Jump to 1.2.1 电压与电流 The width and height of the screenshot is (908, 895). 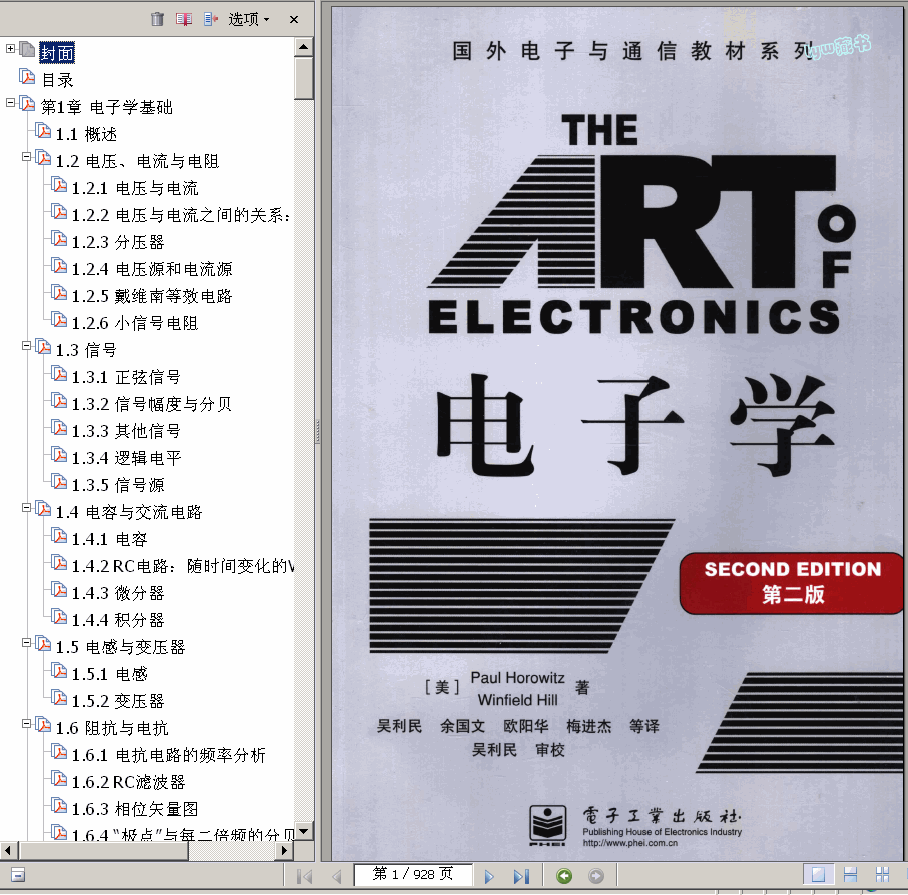[135, 188]
